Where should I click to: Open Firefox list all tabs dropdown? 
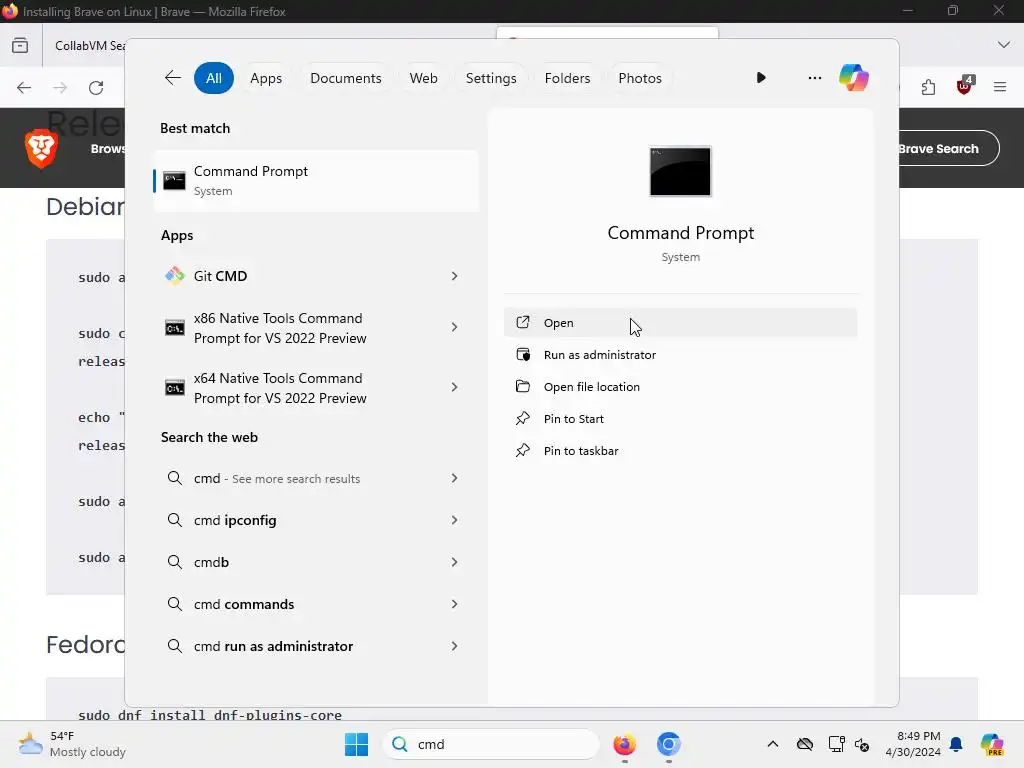(1004, 44)
